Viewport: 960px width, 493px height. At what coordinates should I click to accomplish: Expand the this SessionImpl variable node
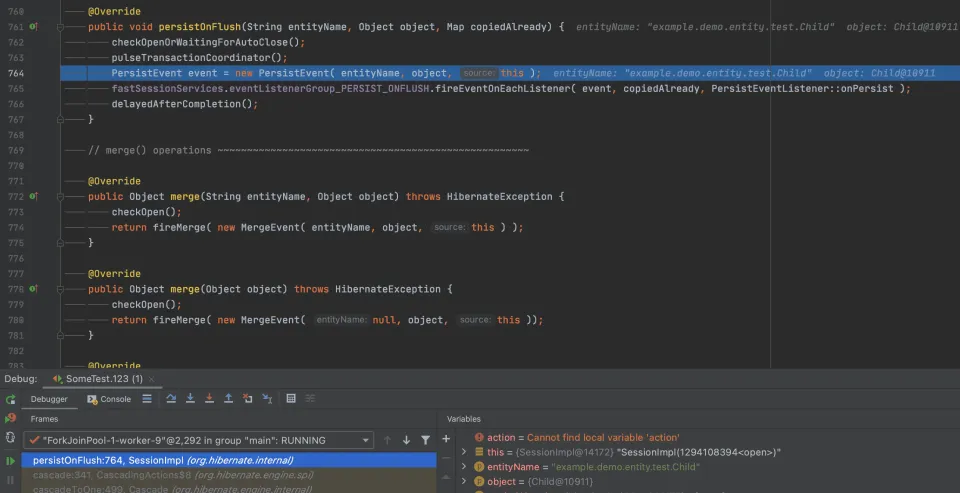tap(463, 452)
